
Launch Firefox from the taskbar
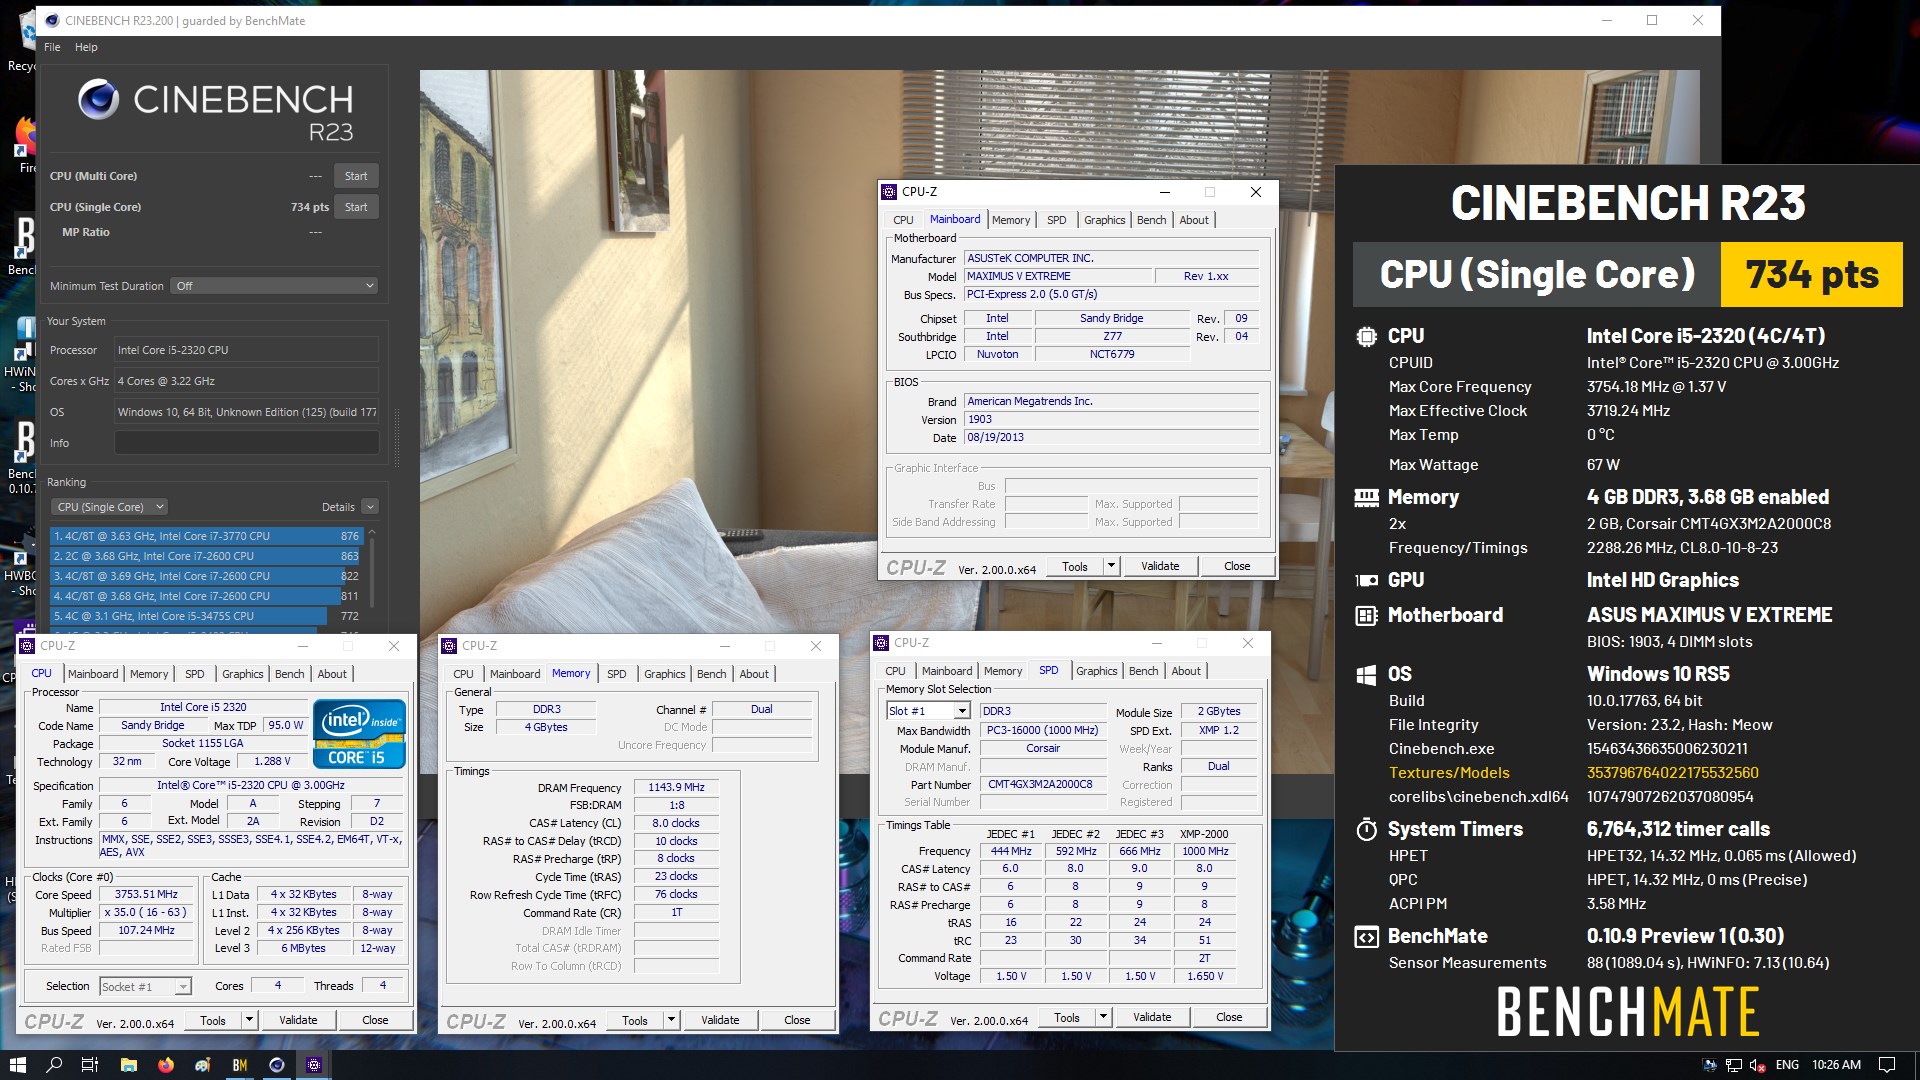[165, 1065]
